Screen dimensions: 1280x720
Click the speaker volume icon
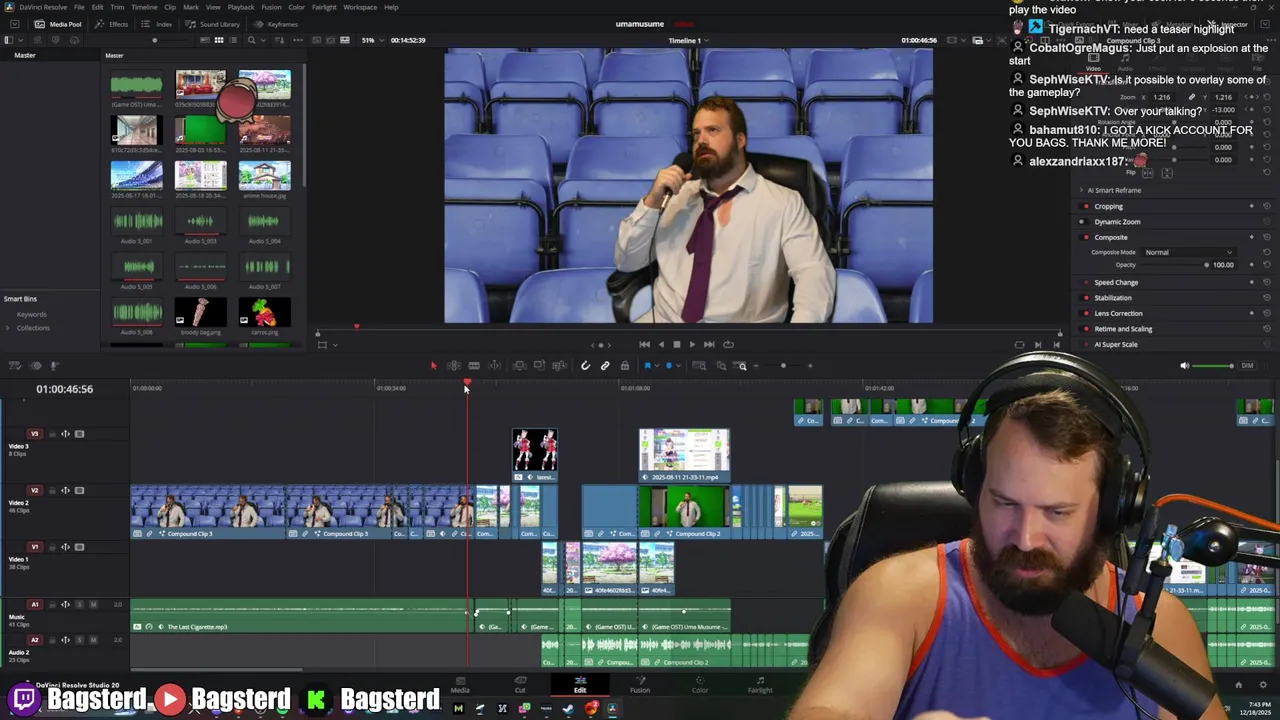pyautogui.click(x=1185, y=366)
